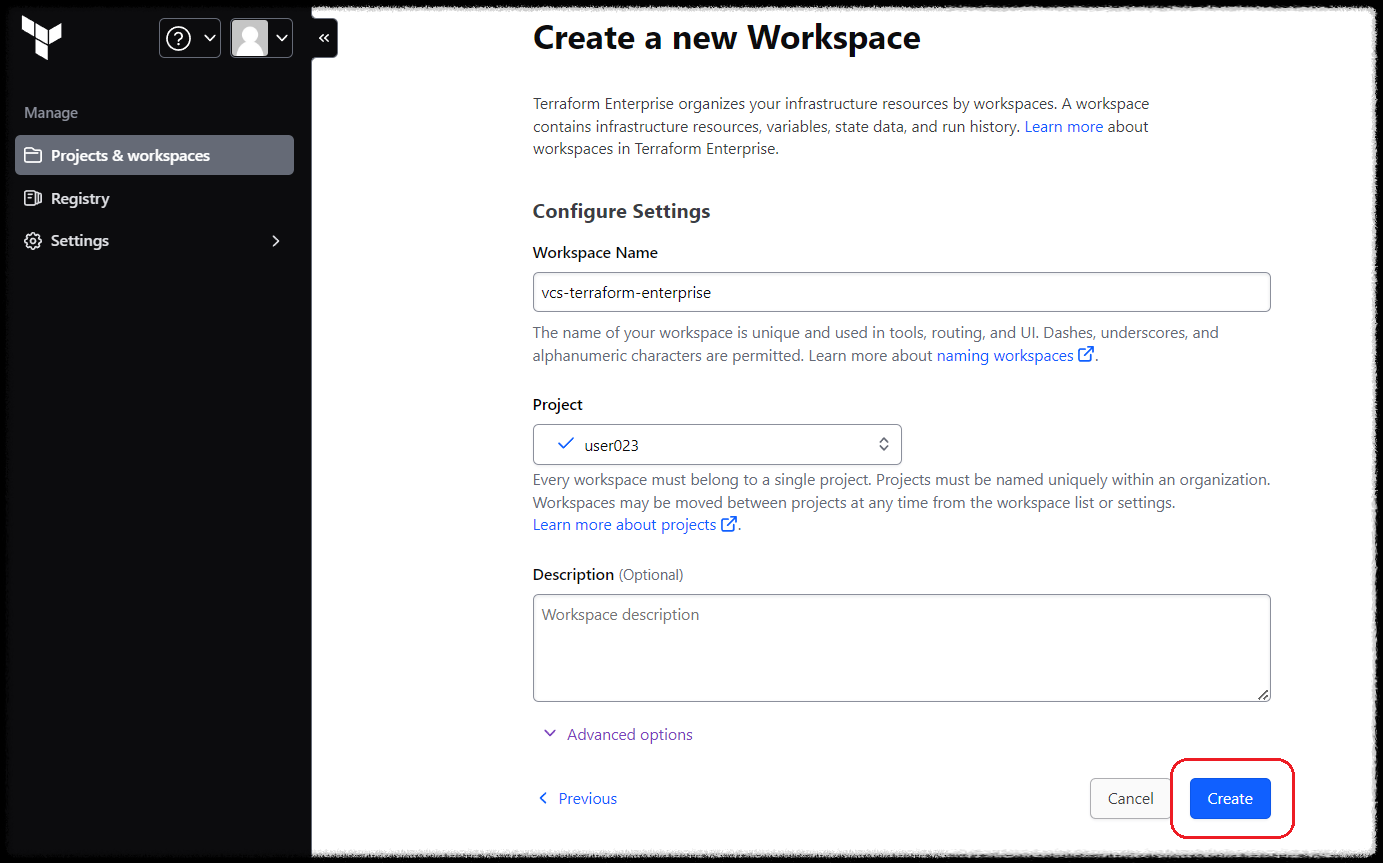Click the Terraform logo icon
The width and height of the screenshot is (1383, 863).
42,38
